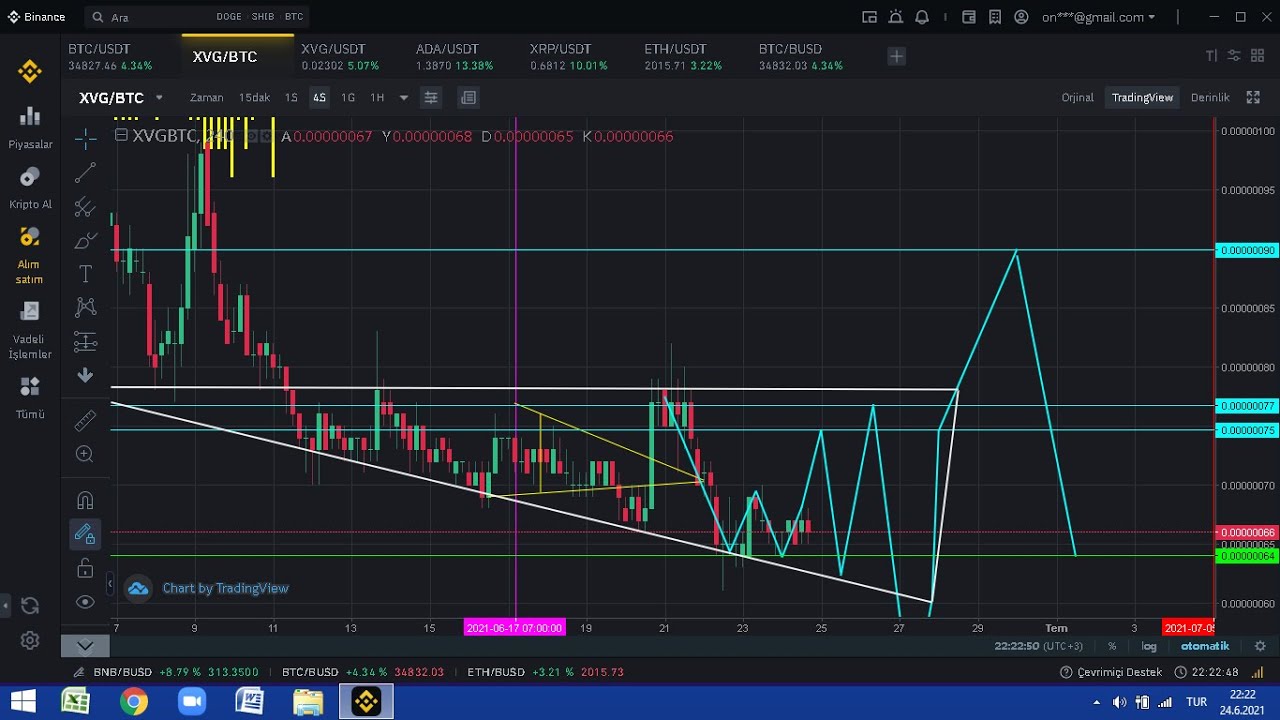
Task: Toggle magnet mode for drawings
Action: (x=85, y=500)
